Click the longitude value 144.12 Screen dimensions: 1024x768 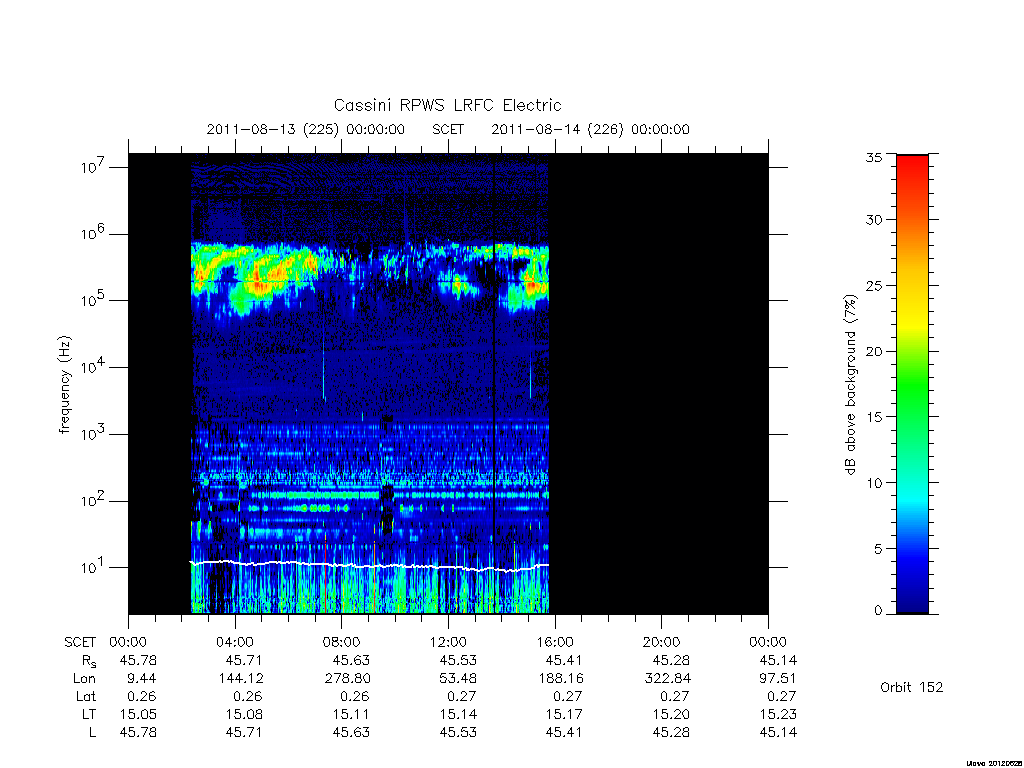[241, 679]
